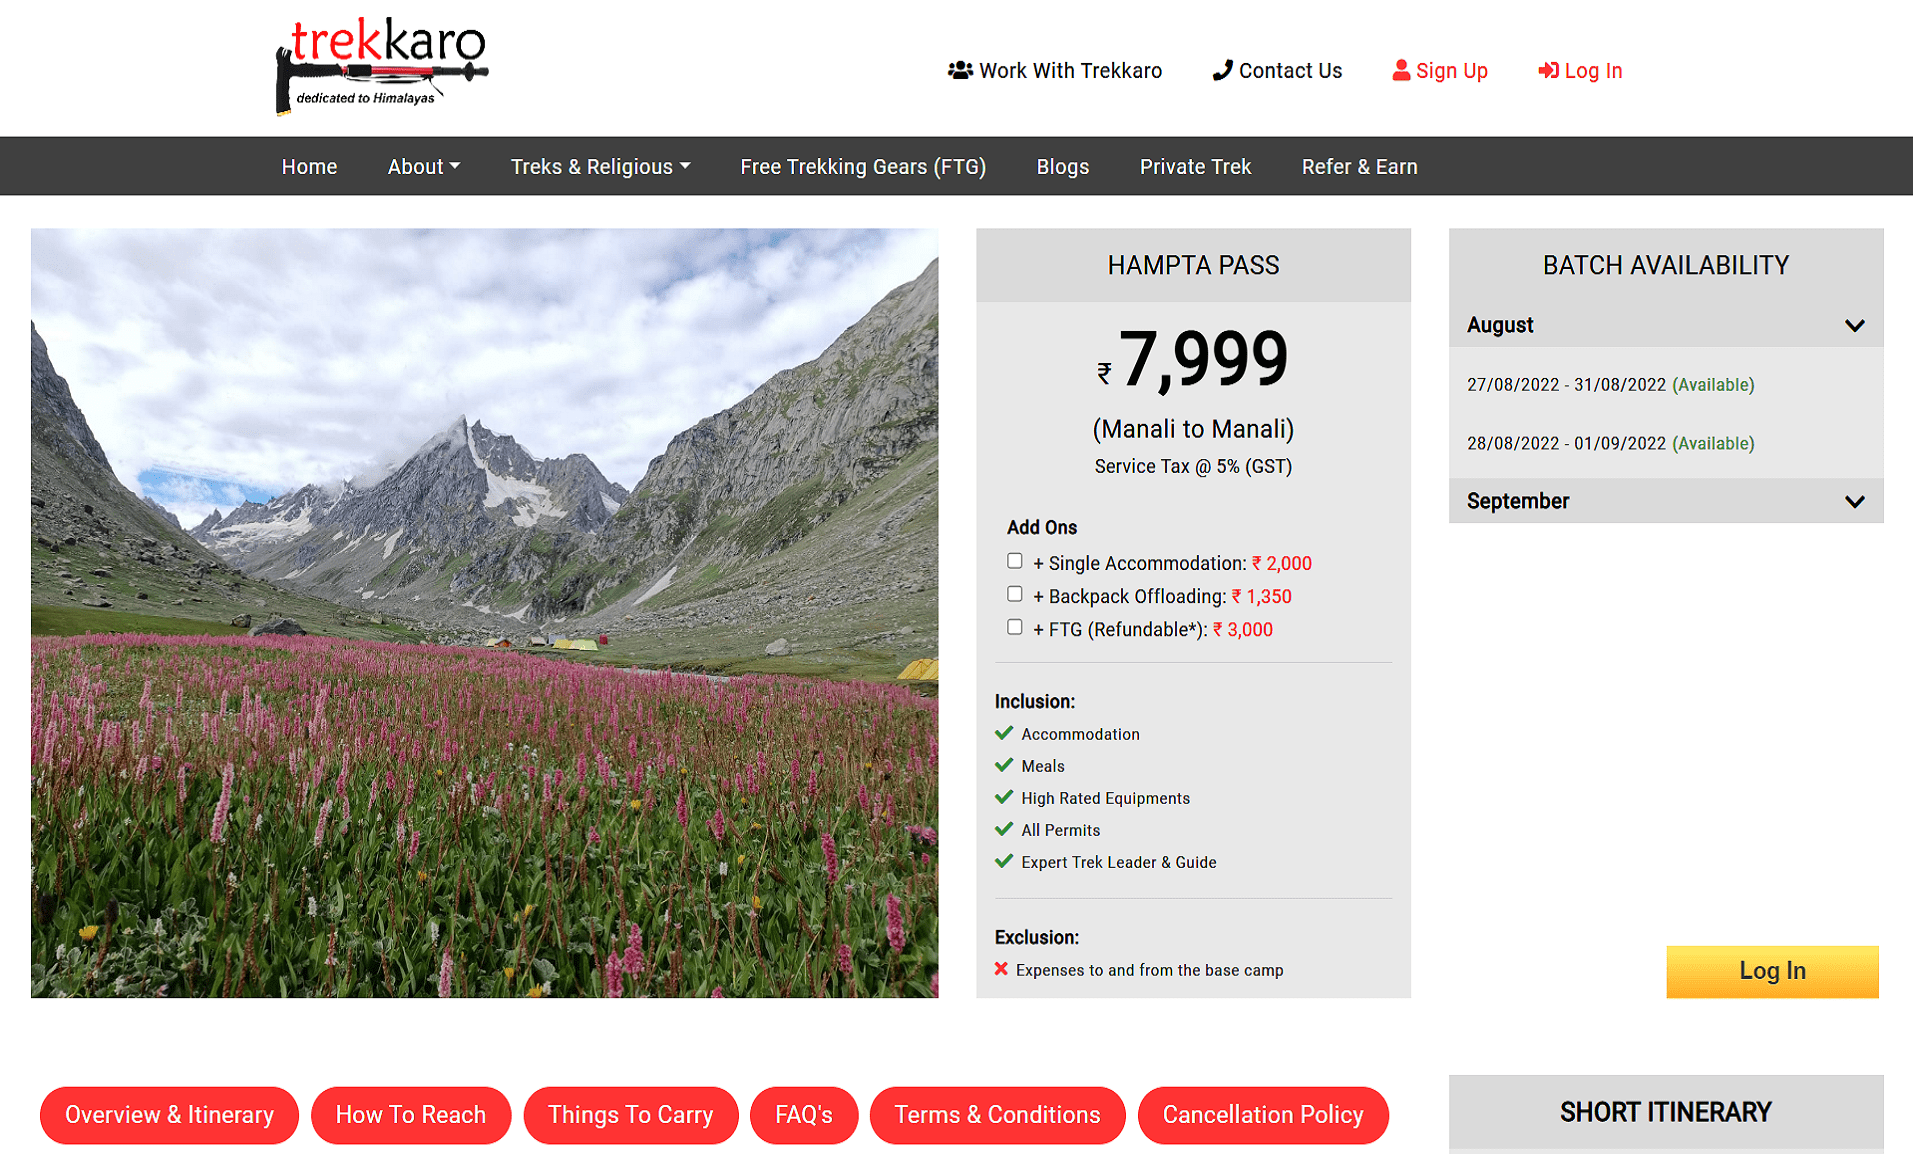Click the people icon beside Work With Trekkaro
1913x1154 pixels.
(960, 70)
